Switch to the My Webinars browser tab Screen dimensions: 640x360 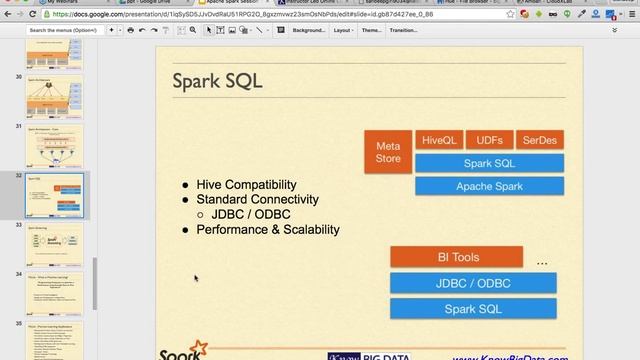[73, 2]
